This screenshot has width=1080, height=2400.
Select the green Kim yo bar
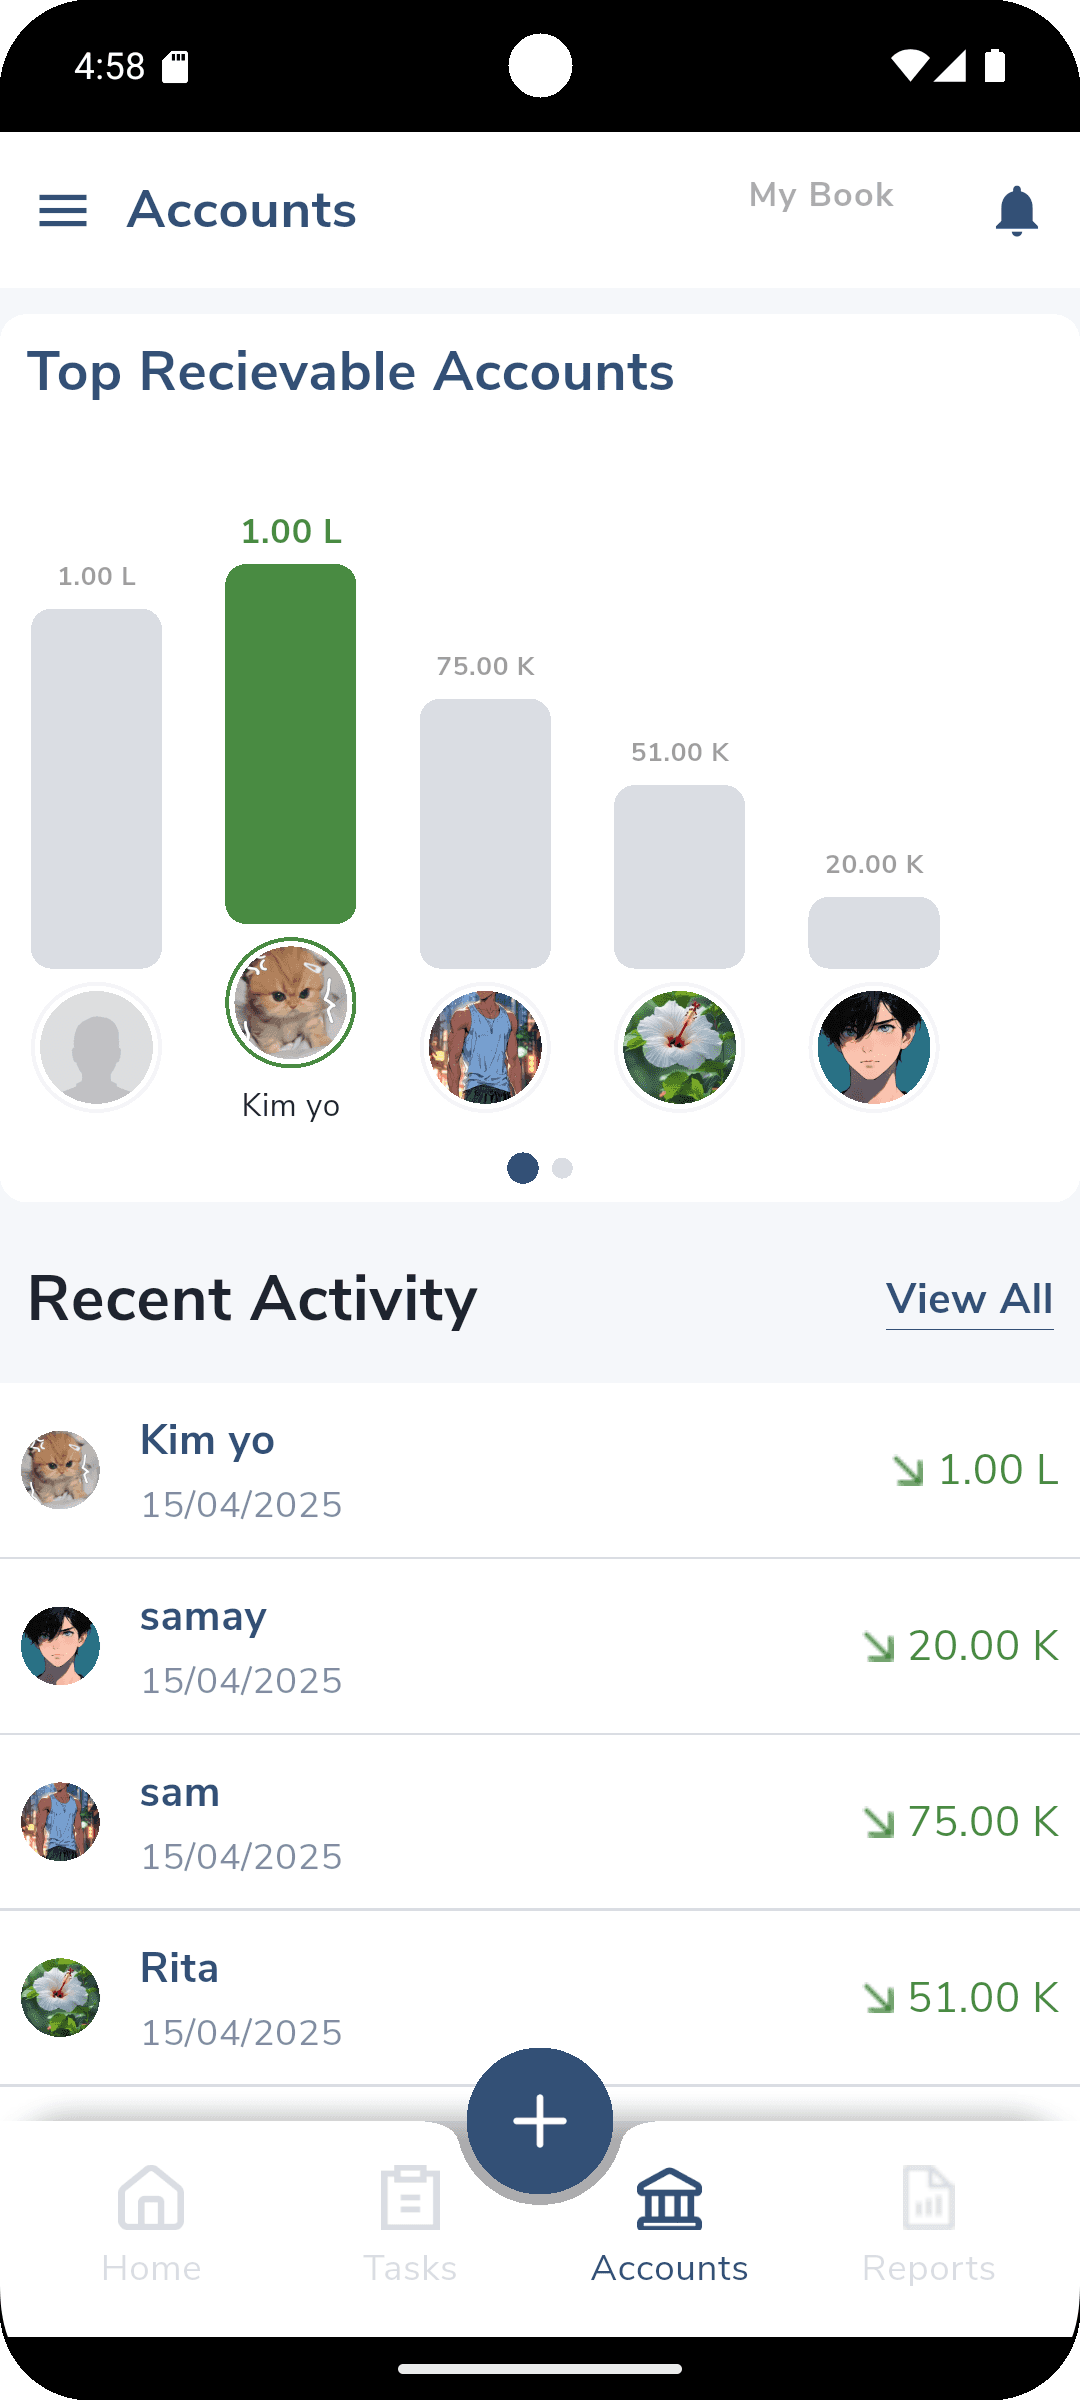[x=291, y=743]
